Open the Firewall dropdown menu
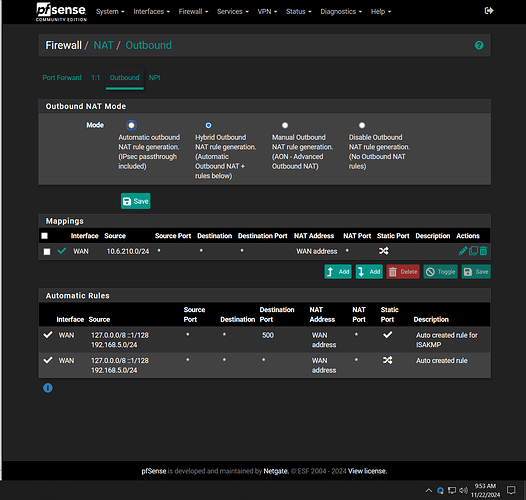 [x=193, y=11]
